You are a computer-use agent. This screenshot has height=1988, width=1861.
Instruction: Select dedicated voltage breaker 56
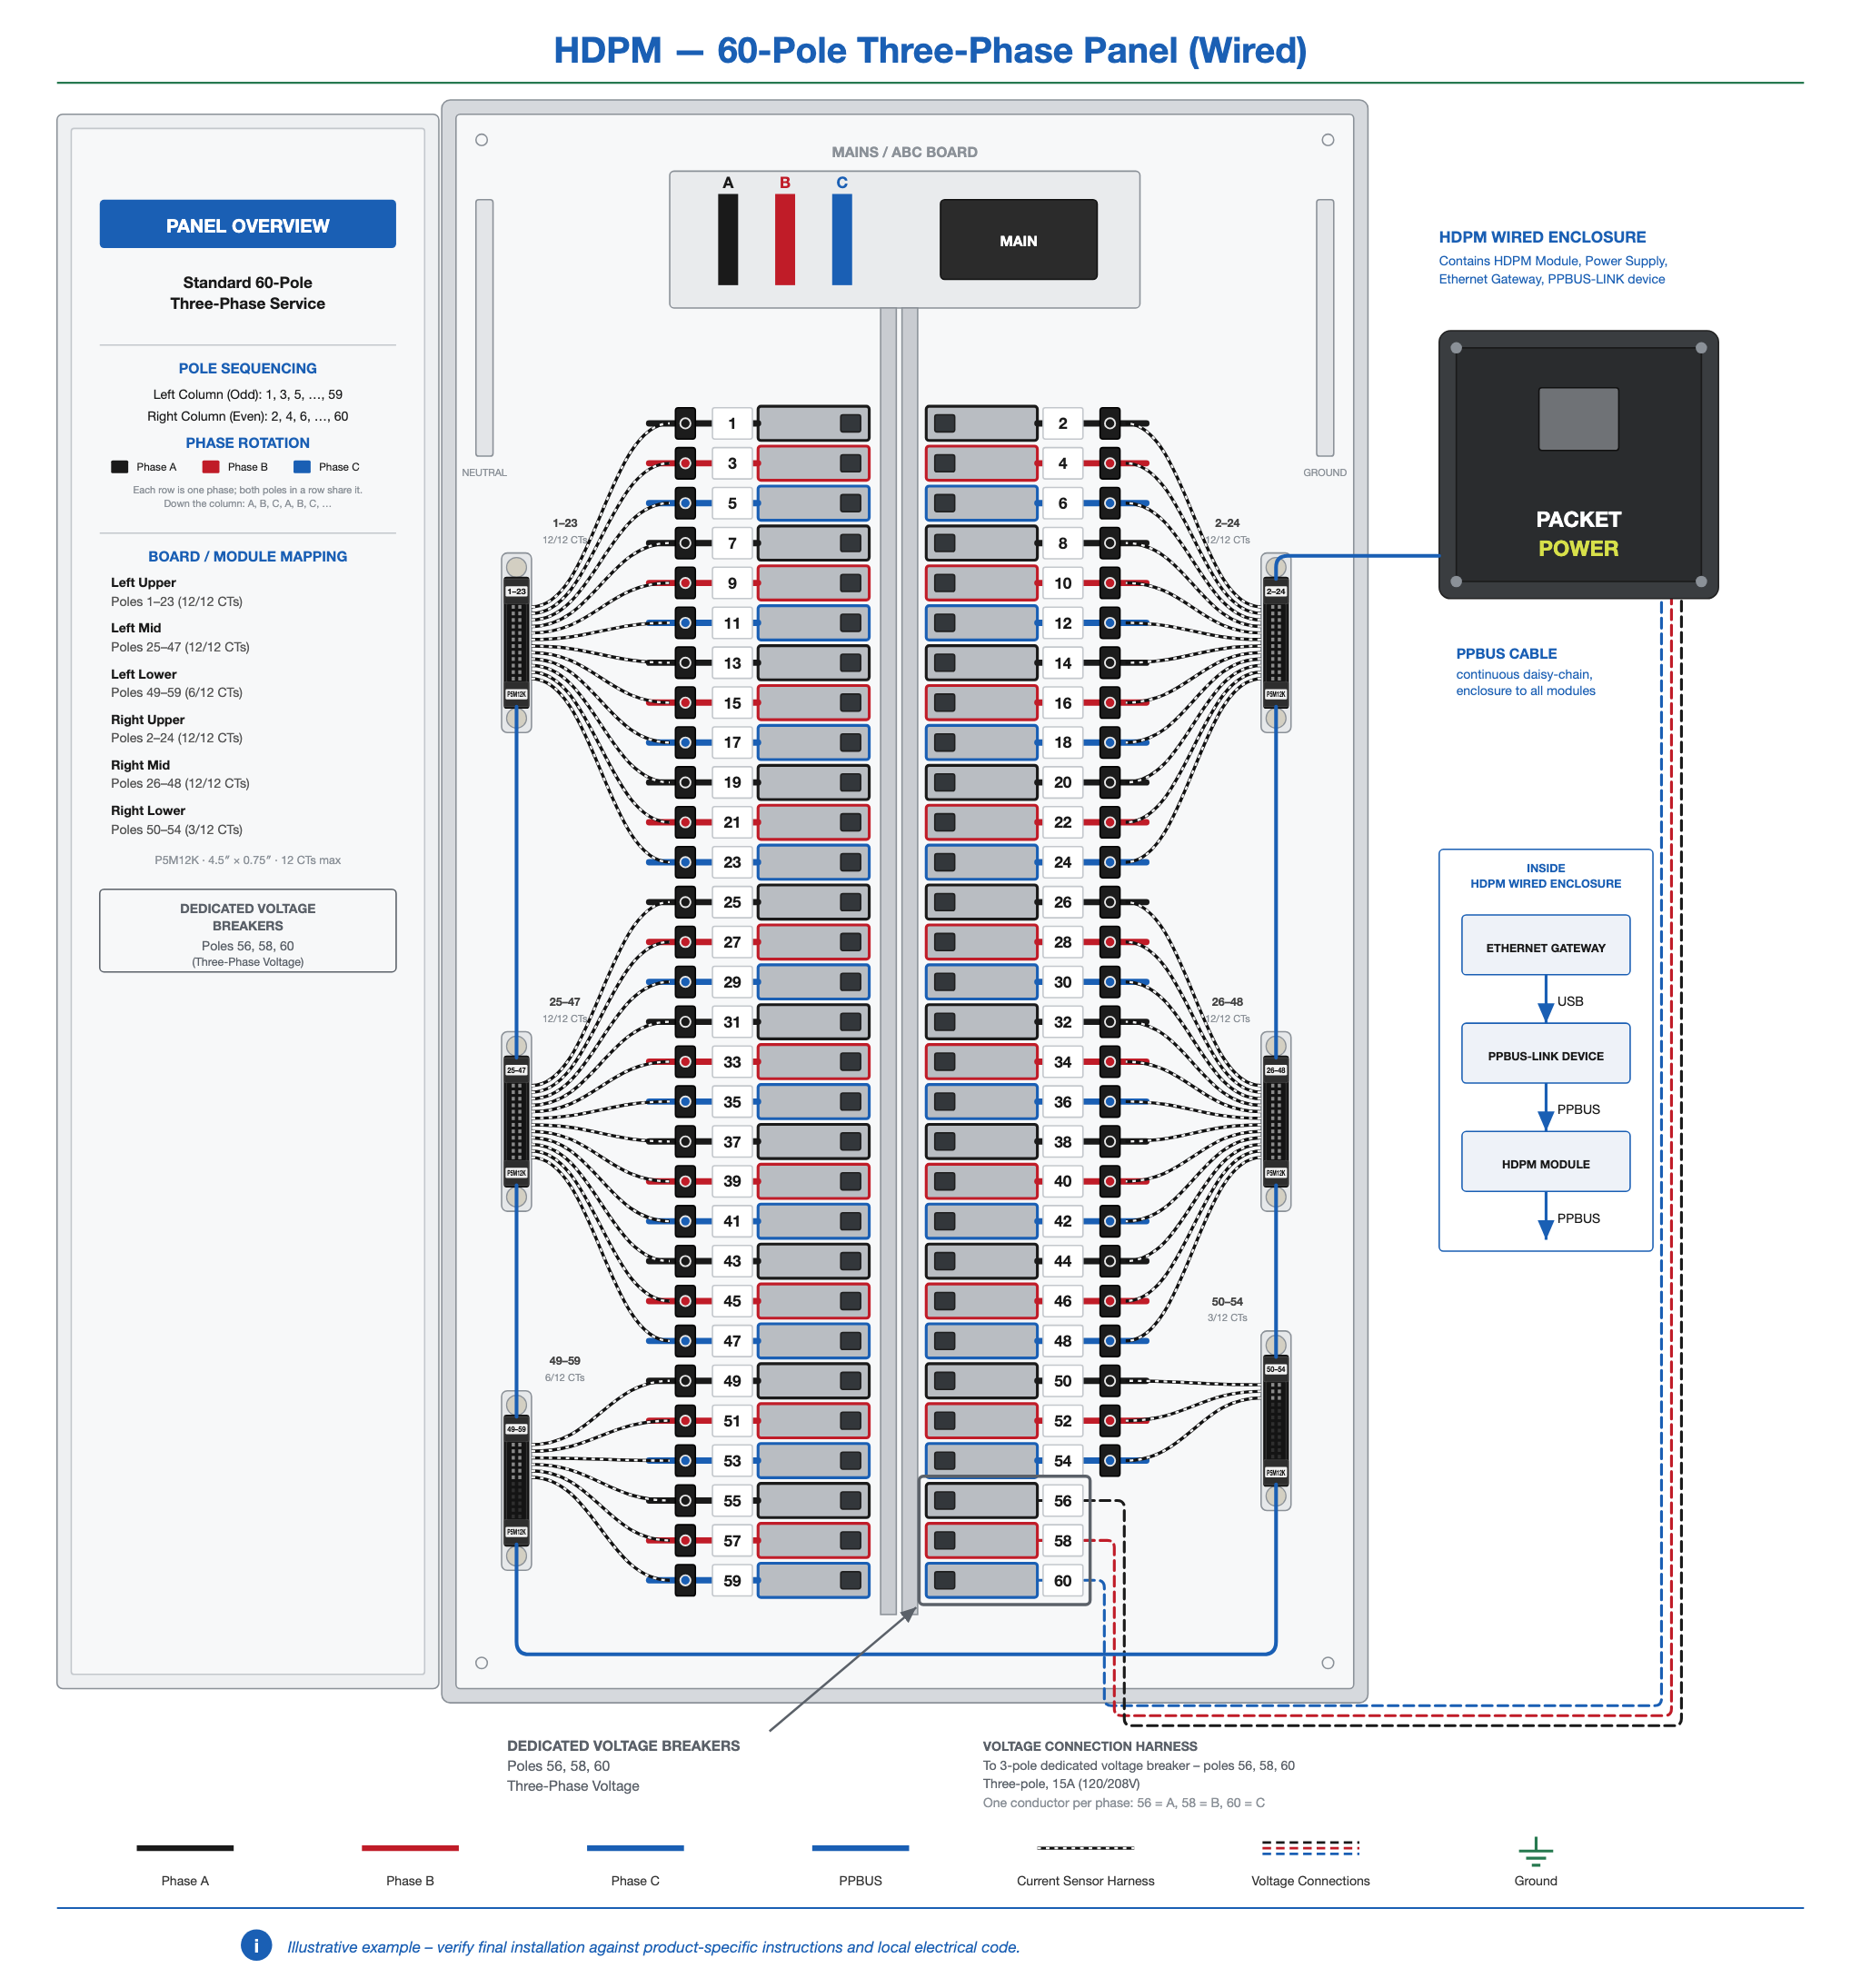[981, 1501]
